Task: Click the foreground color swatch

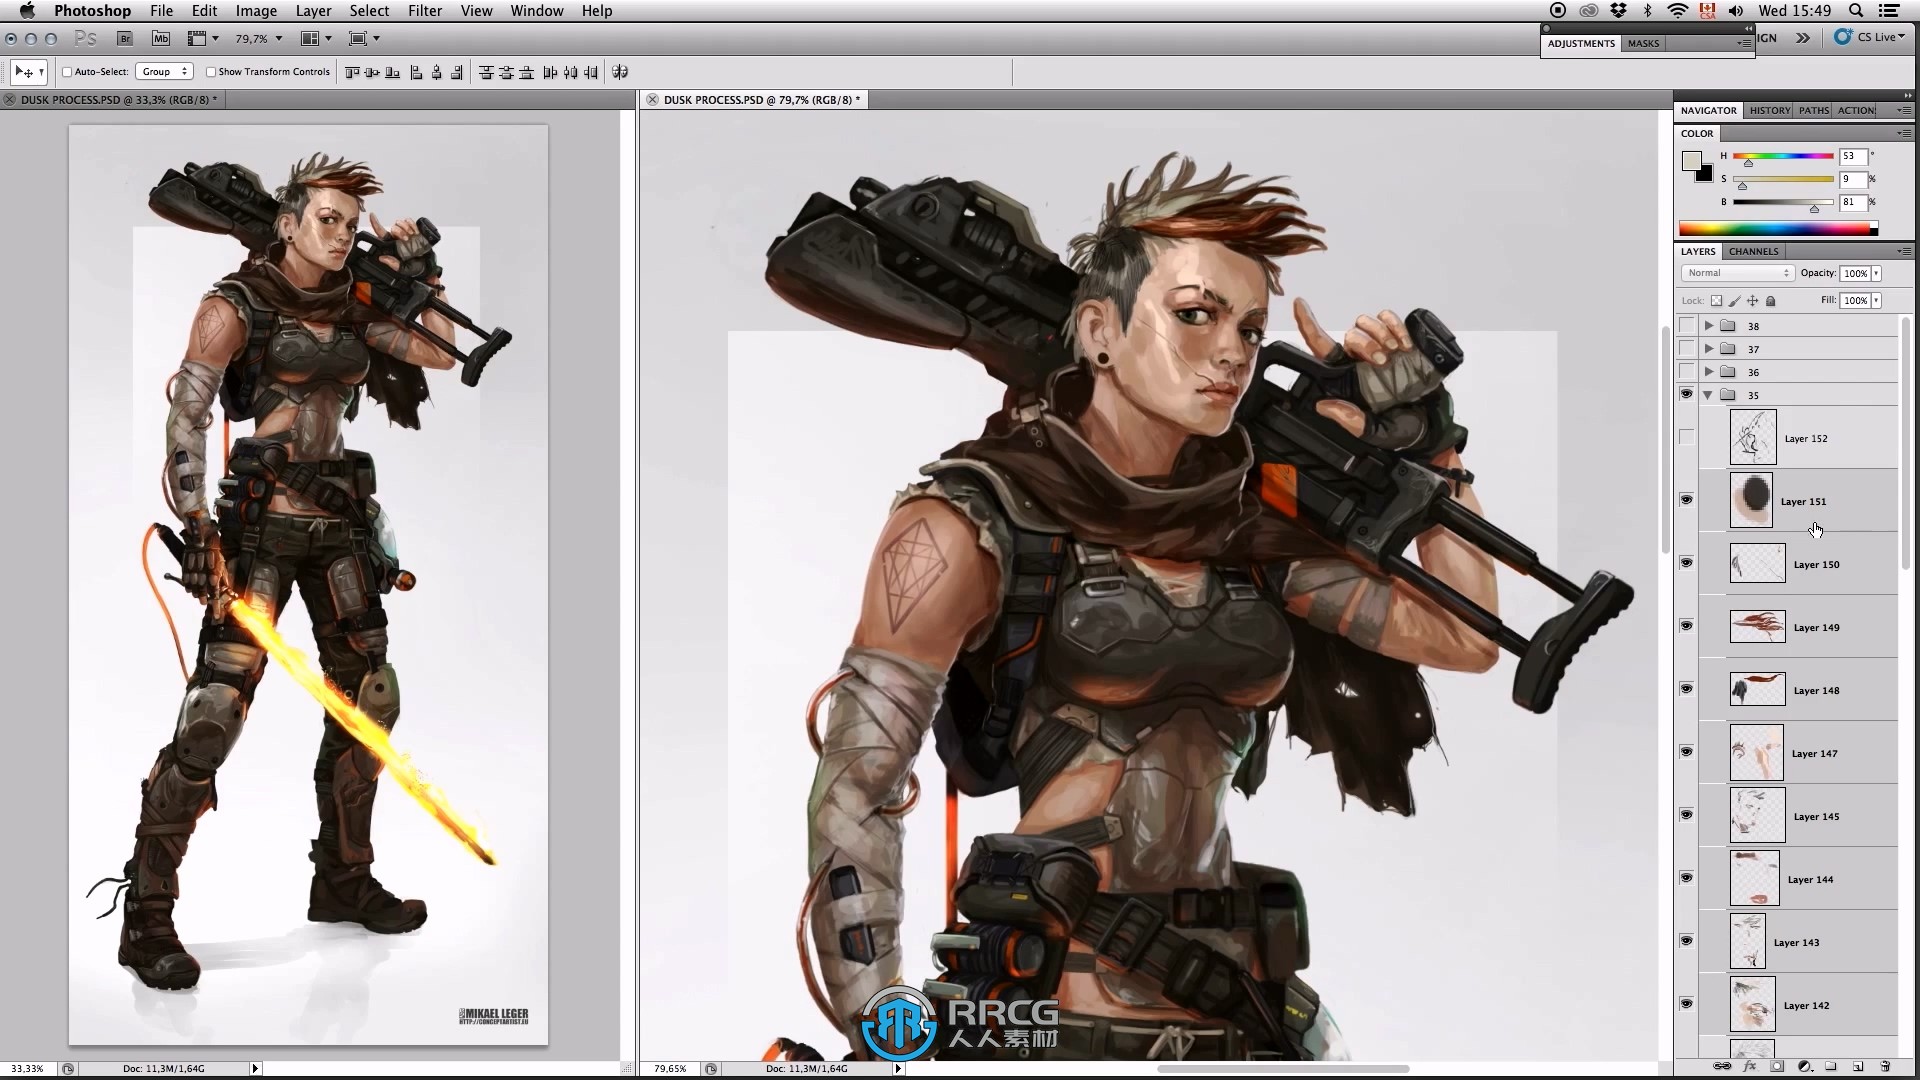Action: 1691,162
